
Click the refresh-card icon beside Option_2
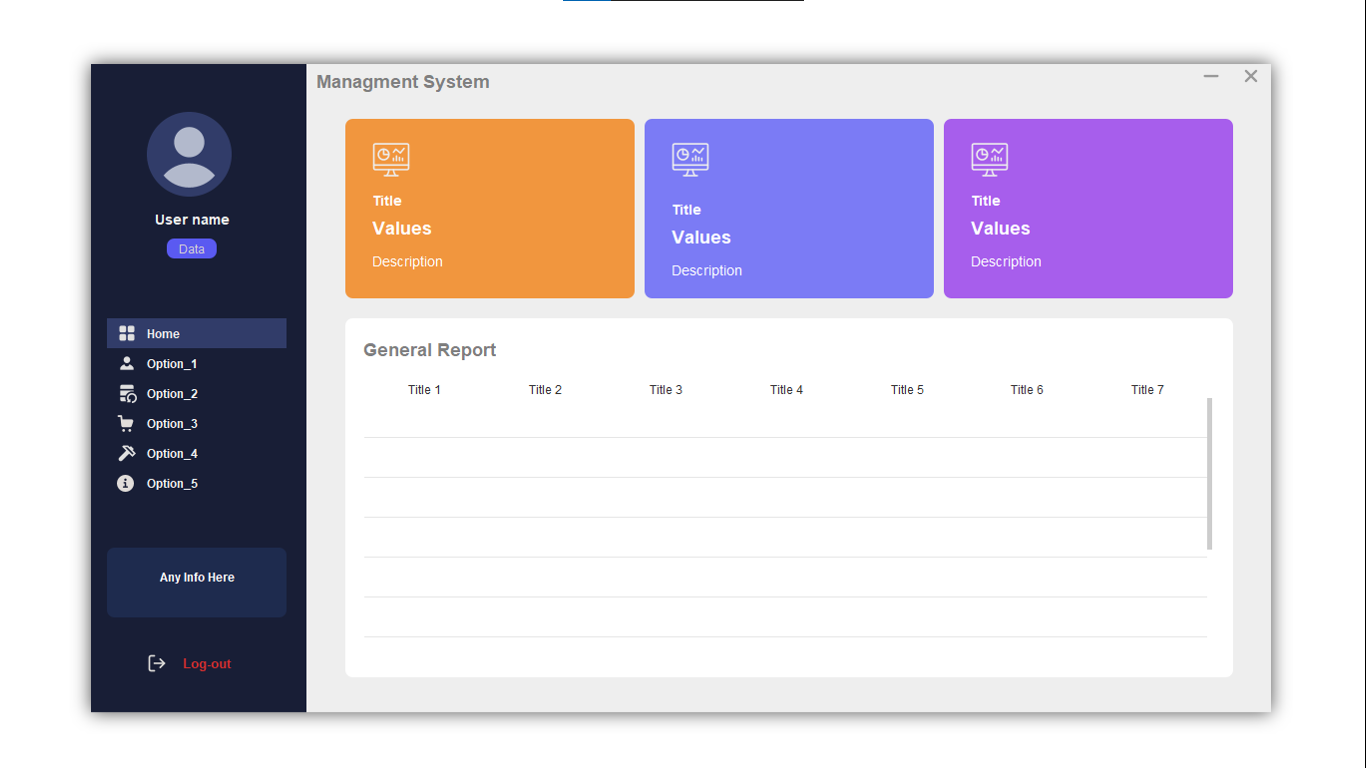click(x=127, y=393)
